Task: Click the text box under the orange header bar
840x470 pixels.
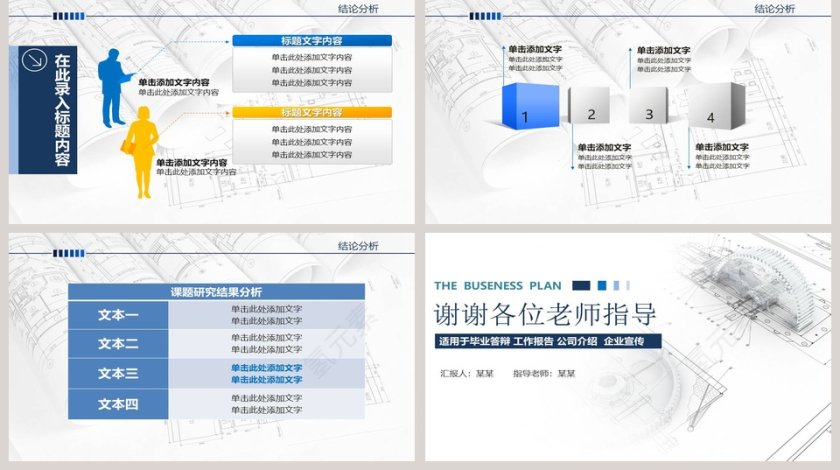Action: pos(312,141)
